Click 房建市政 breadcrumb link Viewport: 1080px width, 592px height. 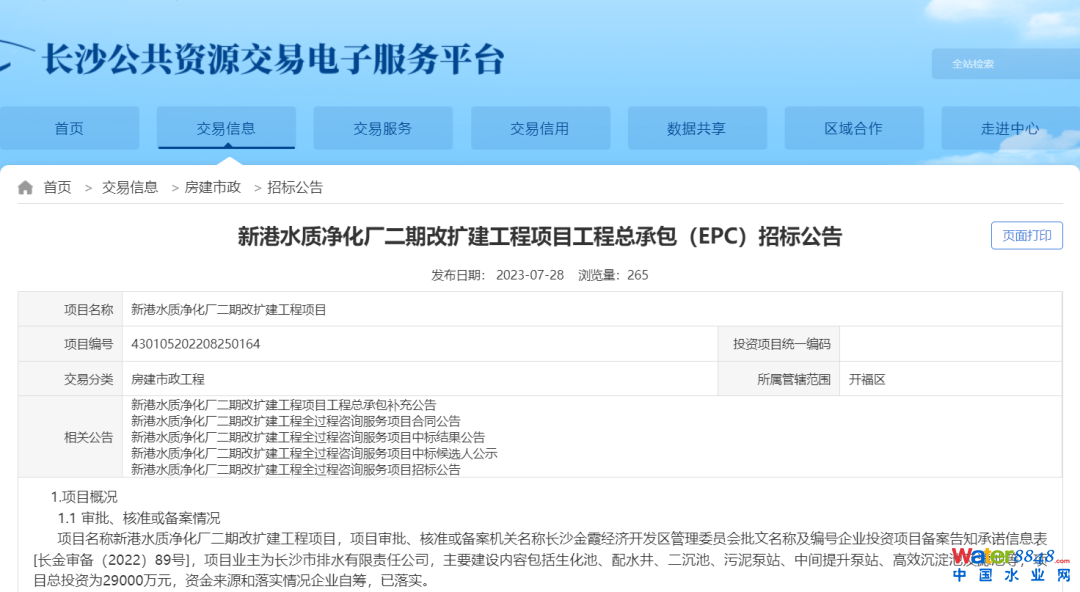[x=212, y=188]
